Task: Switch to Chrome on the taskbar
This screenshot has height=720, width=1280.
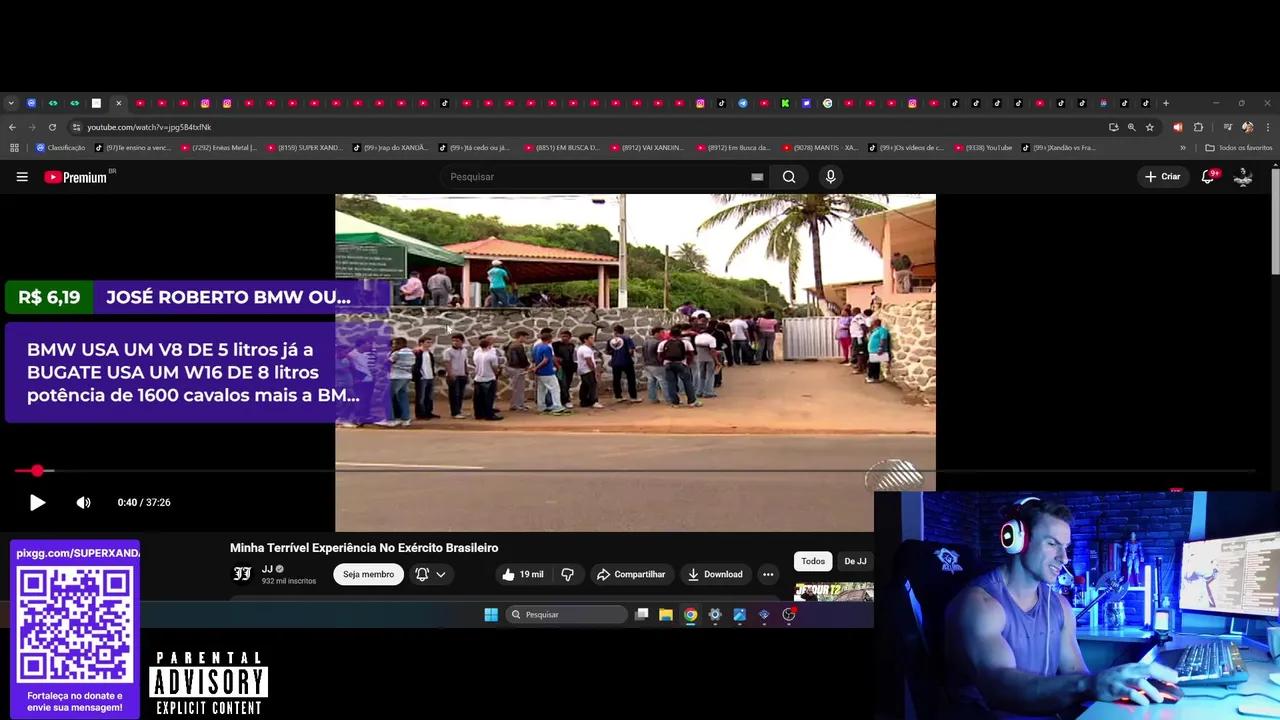Action: (x=690, y=615)
